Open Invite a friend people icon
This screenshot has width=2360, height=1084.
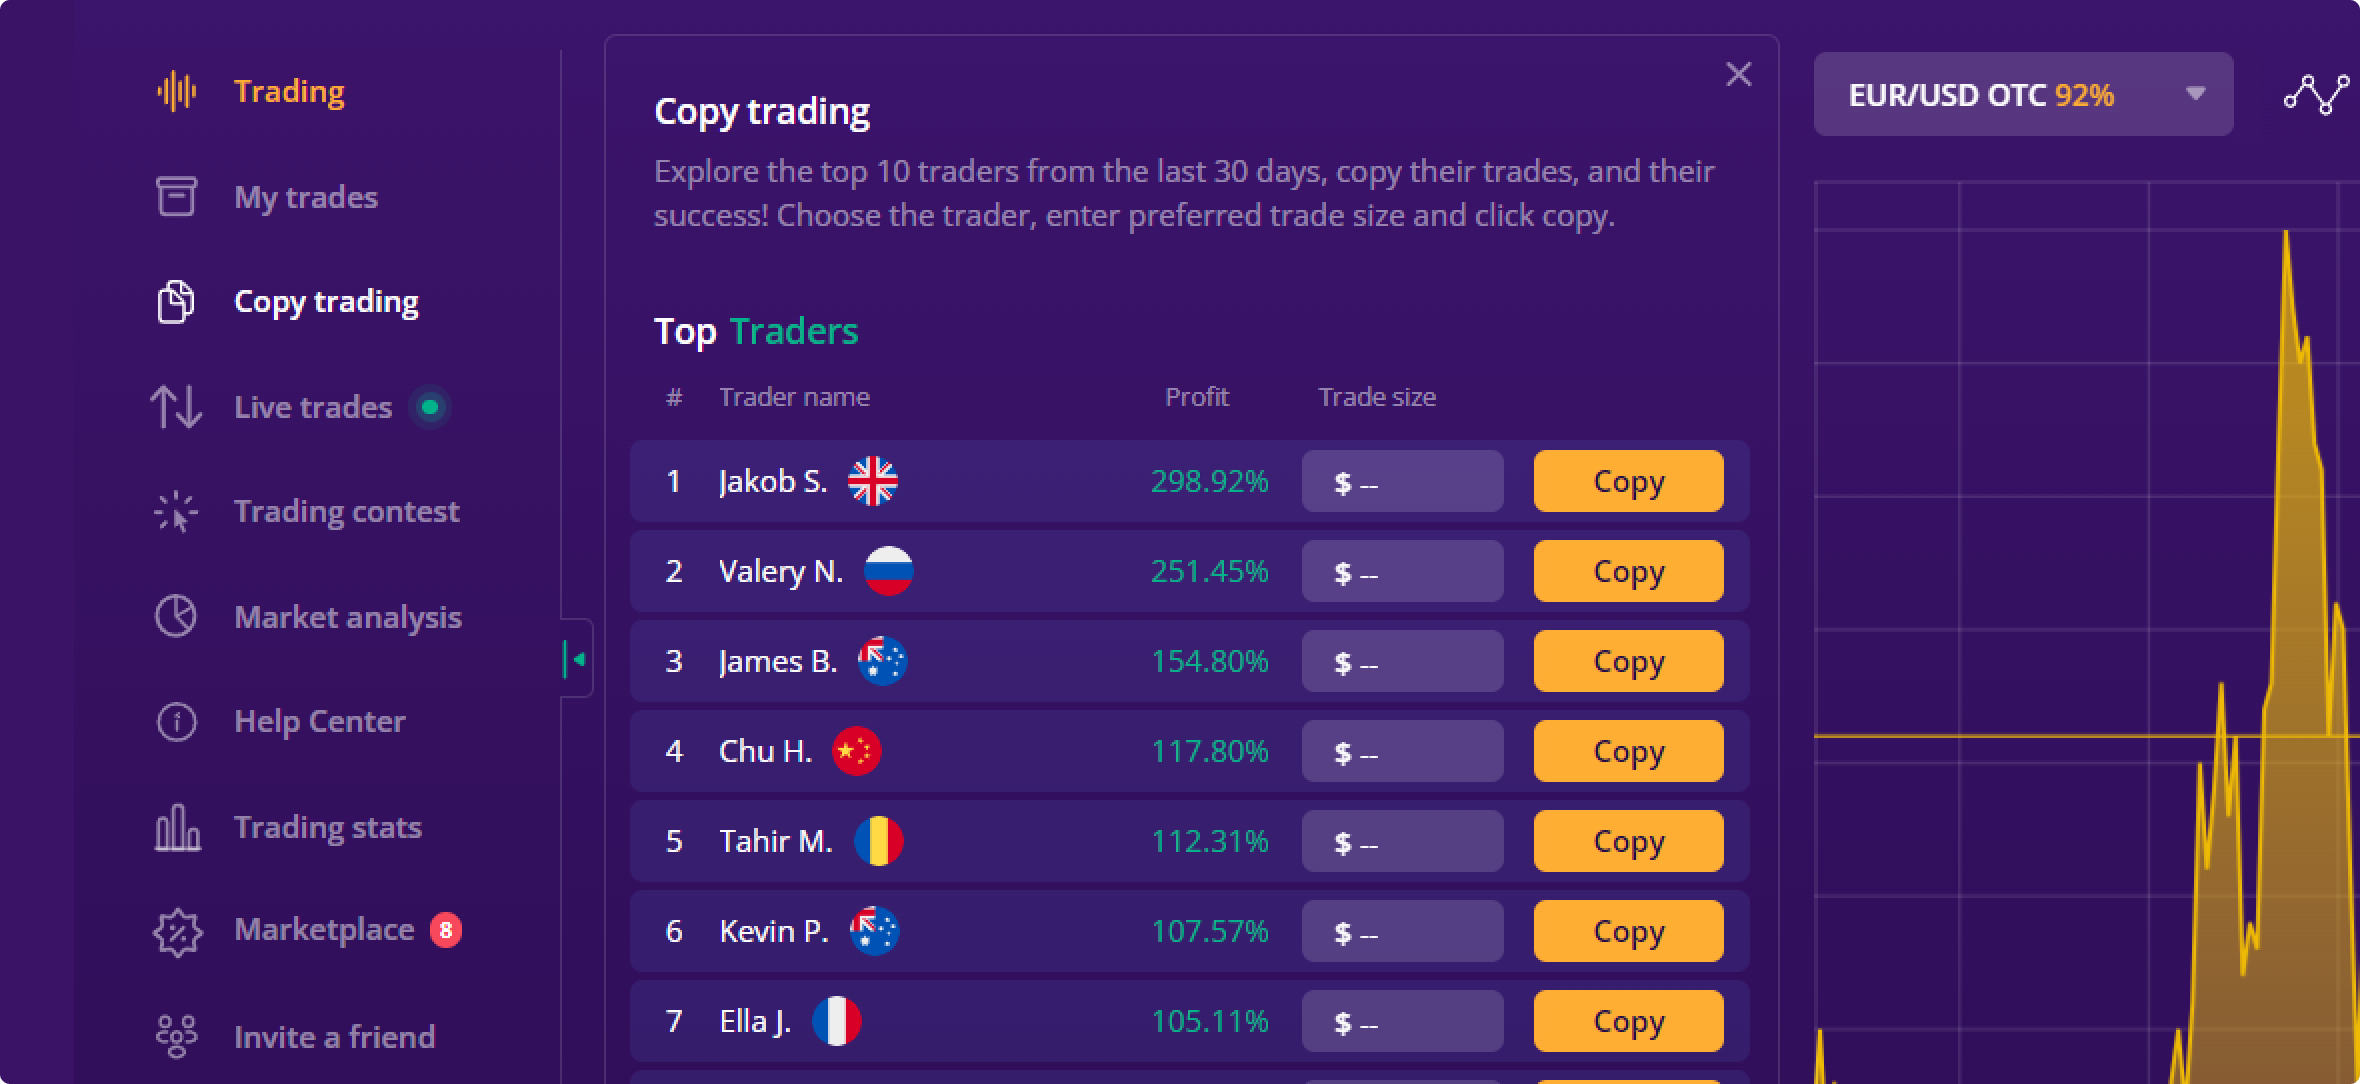[x=176, y=1036]
